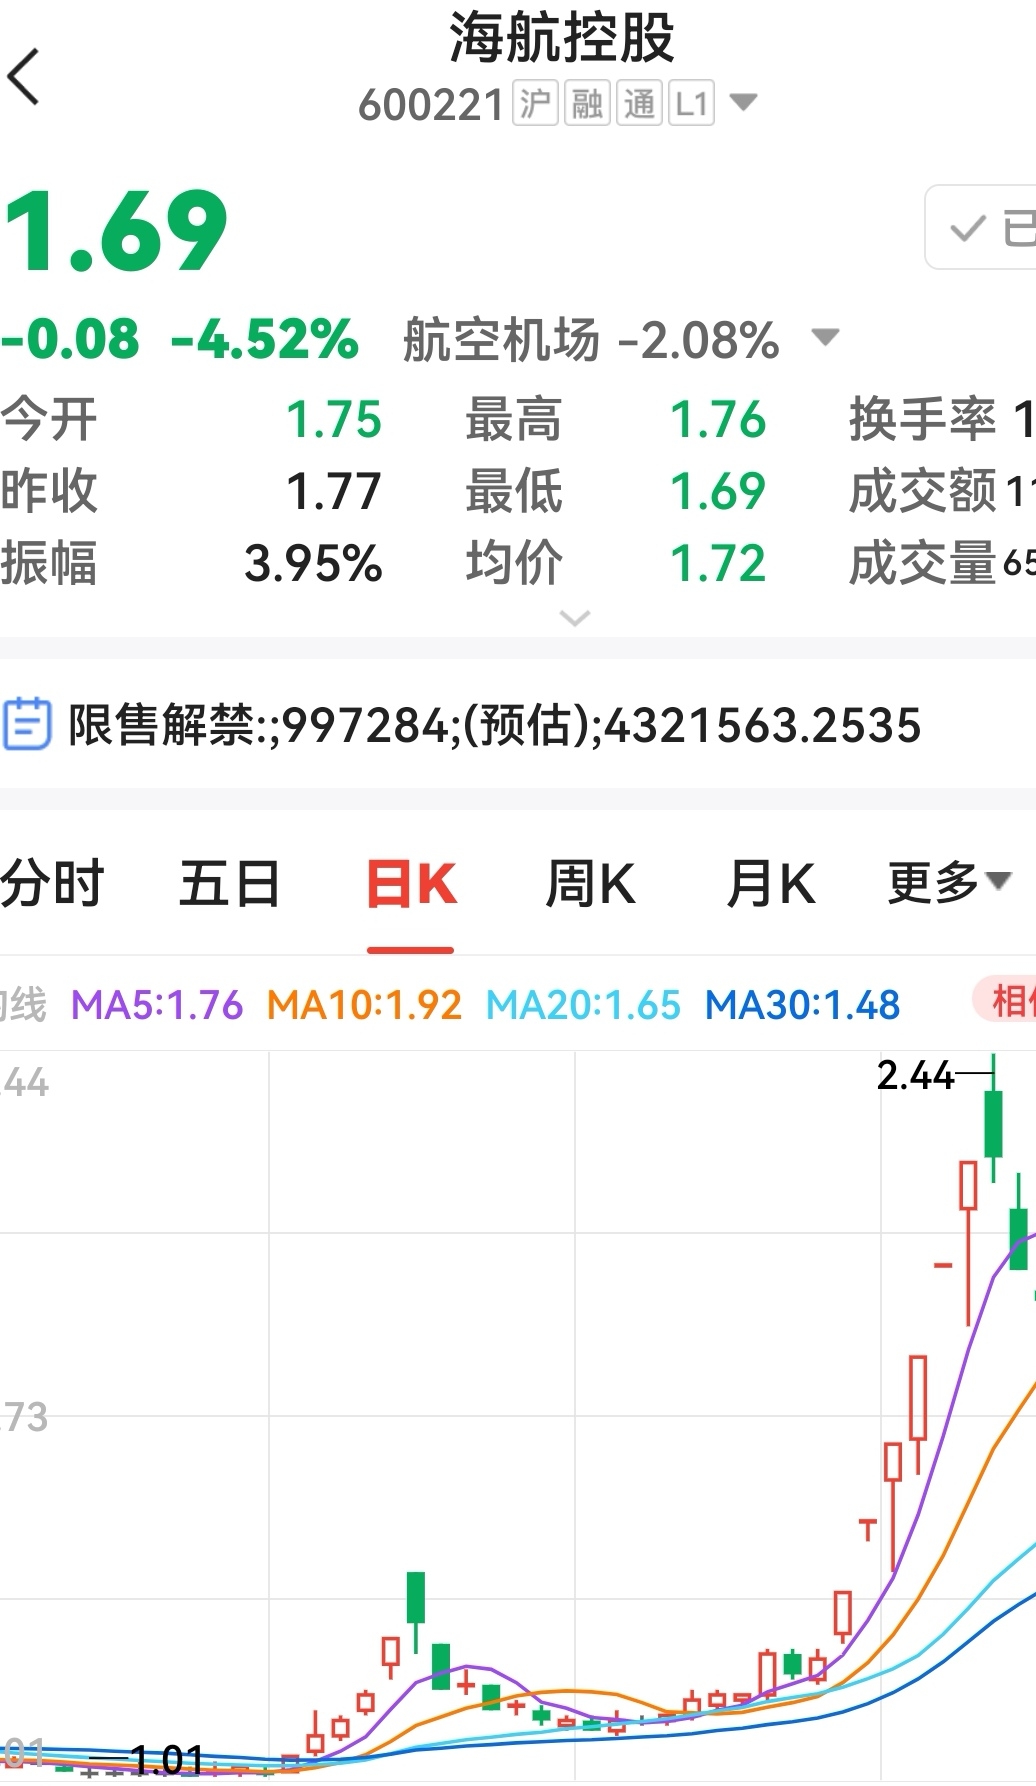1036x1786 pixels.
Task: Tap the 成交额 label
Action: tap(922, 491)
